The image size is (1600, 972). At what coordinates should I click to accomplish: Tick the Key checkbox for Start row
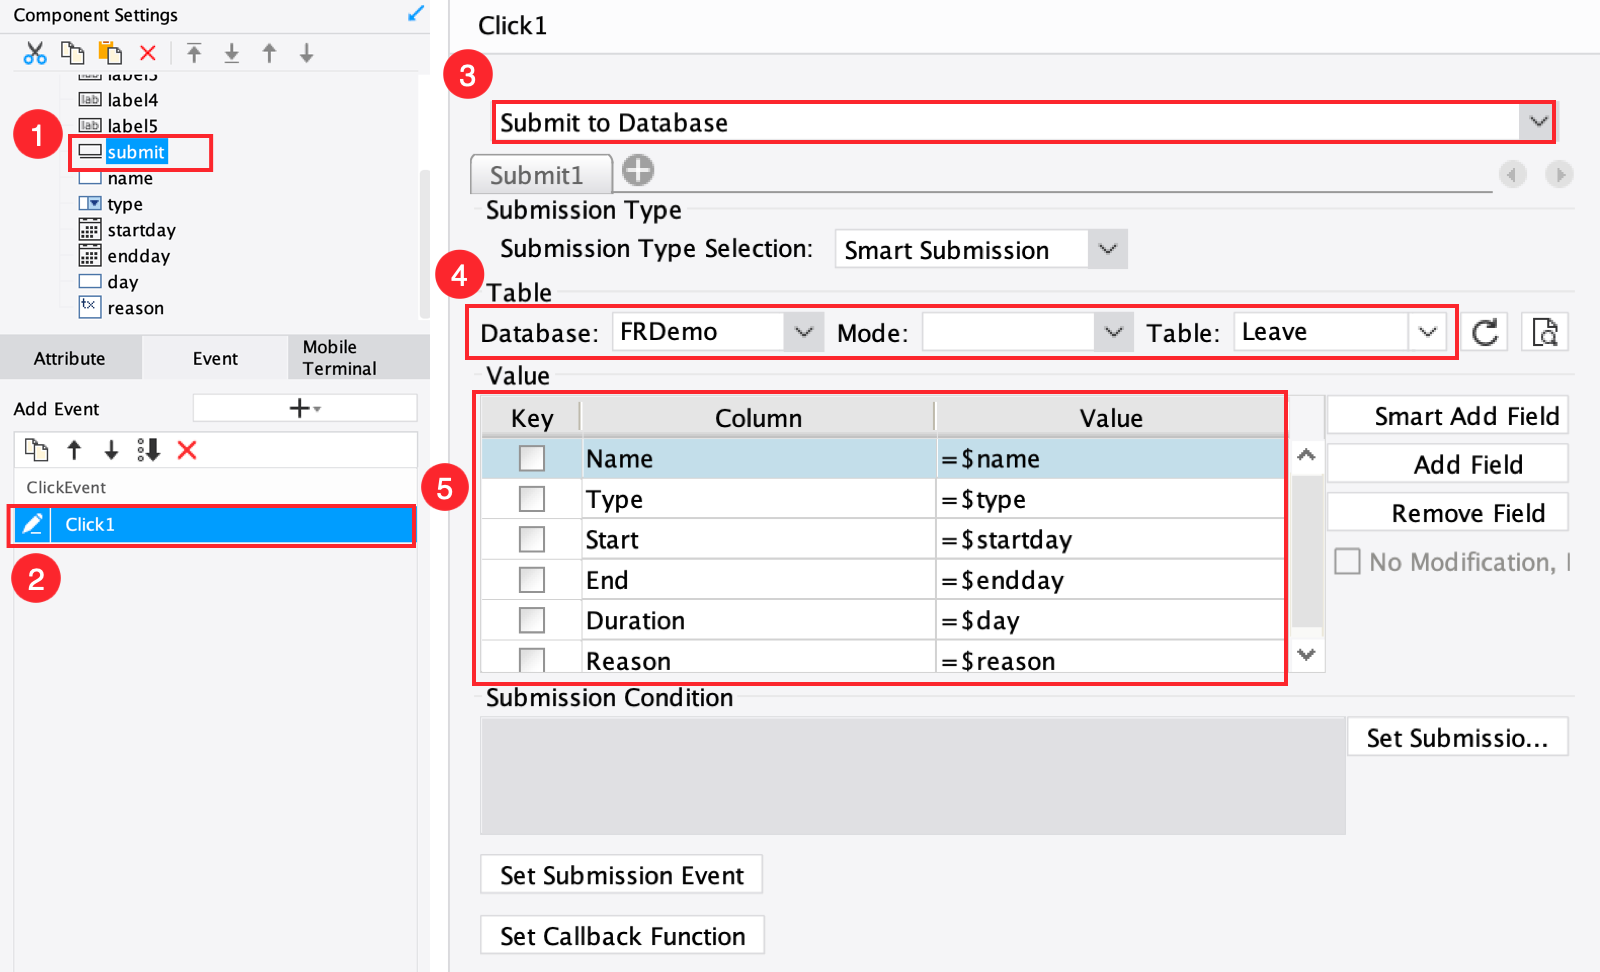pyautogui.click(x=532, y=539)
